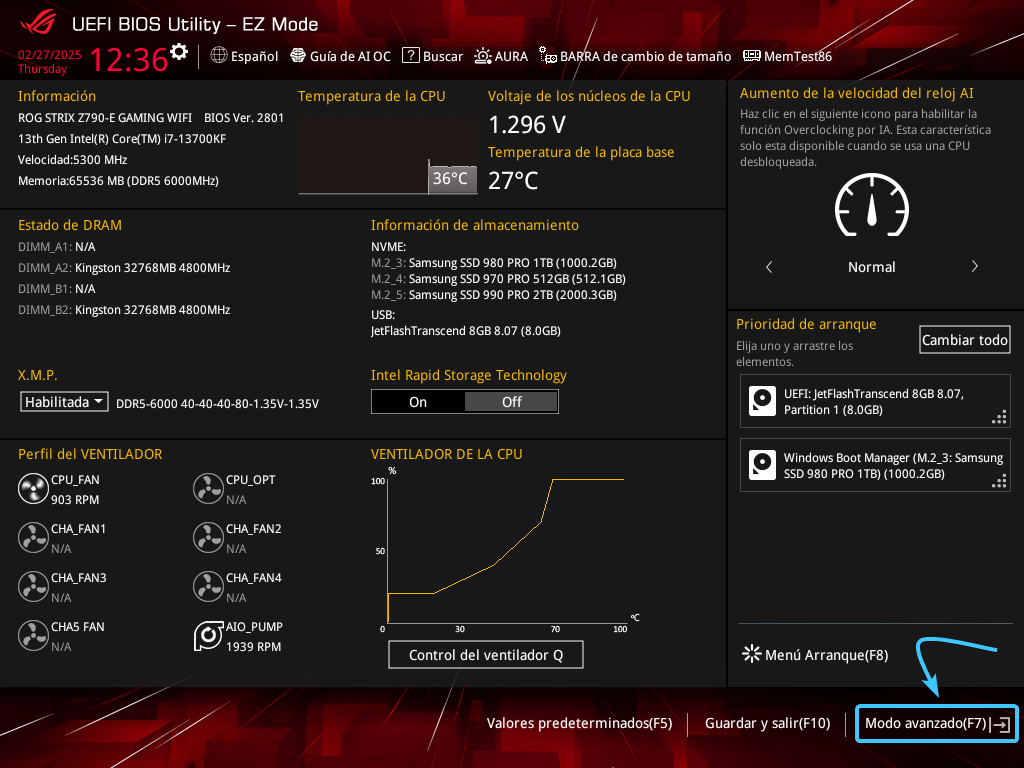Grab drag handle on JetFlashTranscend entry
The width and height of the screenshot is (1024, 768).
tap(999, 417)
